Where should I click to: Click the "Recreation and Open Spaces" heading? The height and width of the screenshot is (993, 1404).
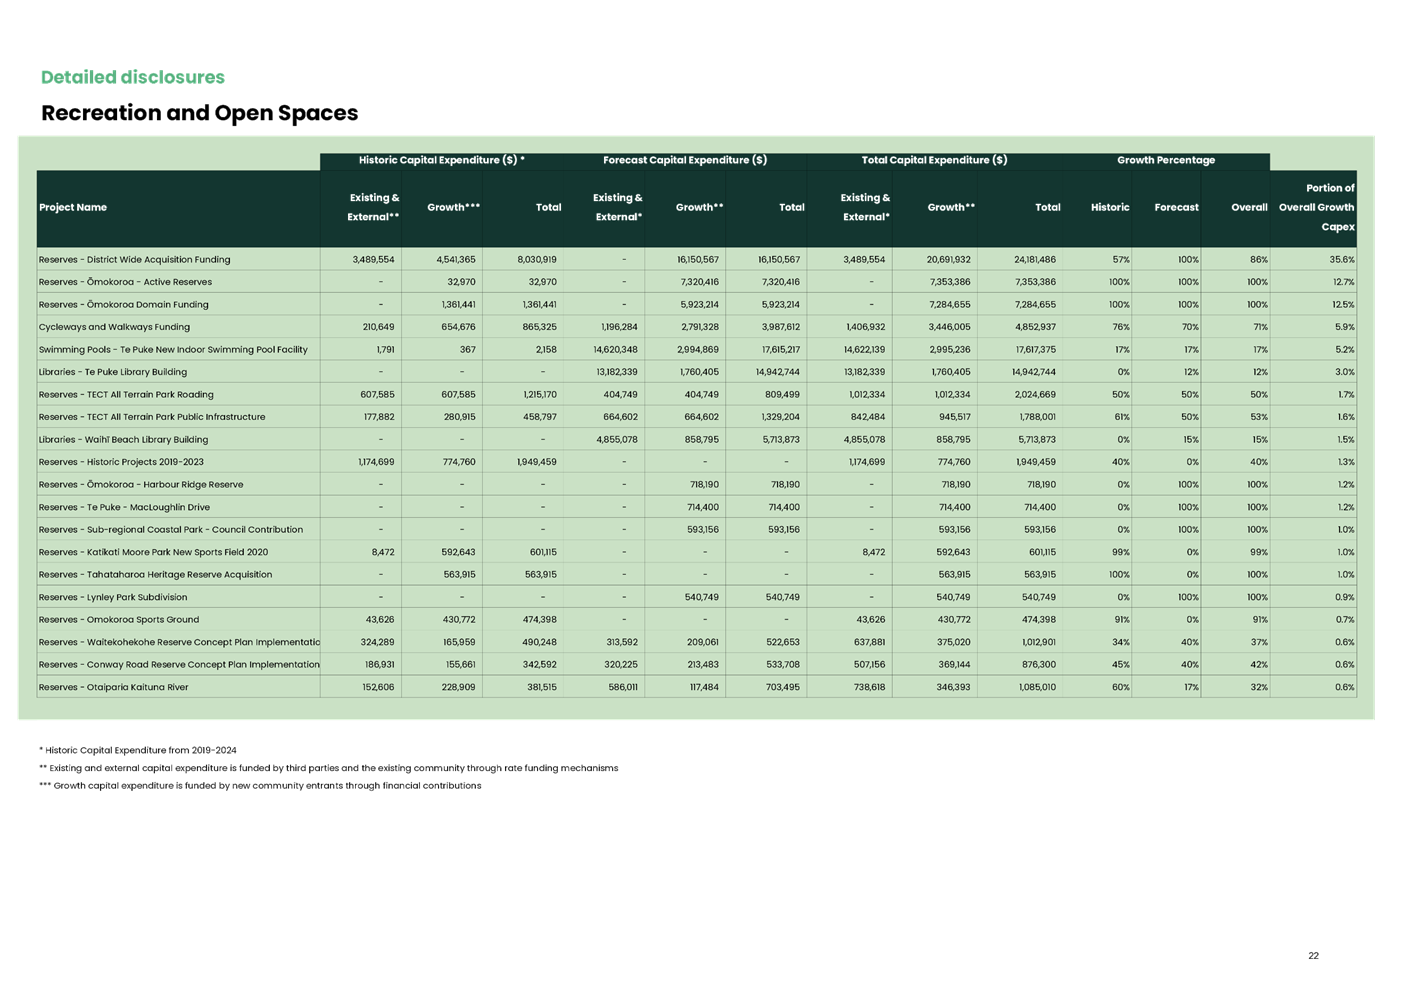(x=199, y=113)
